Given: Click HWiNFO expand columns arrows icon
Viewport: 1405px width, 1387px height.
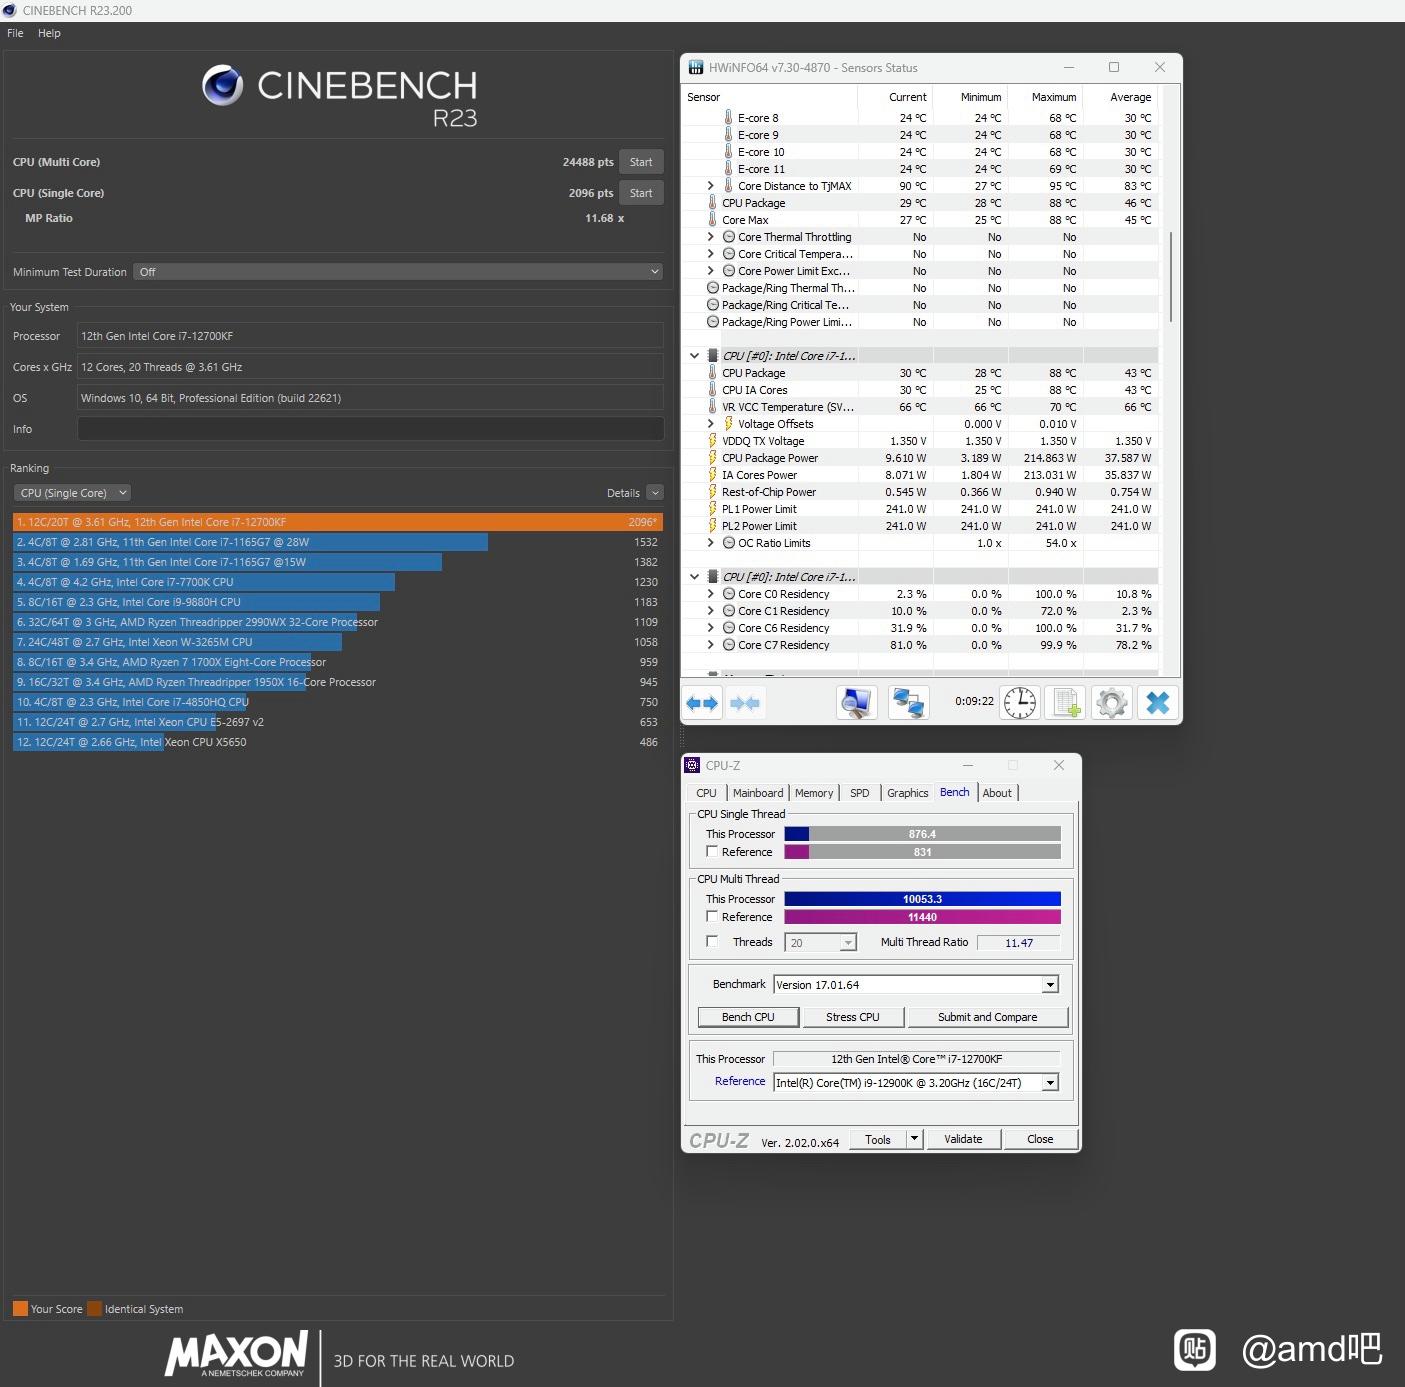Looking at the screenshot, I should click(703, 703).
